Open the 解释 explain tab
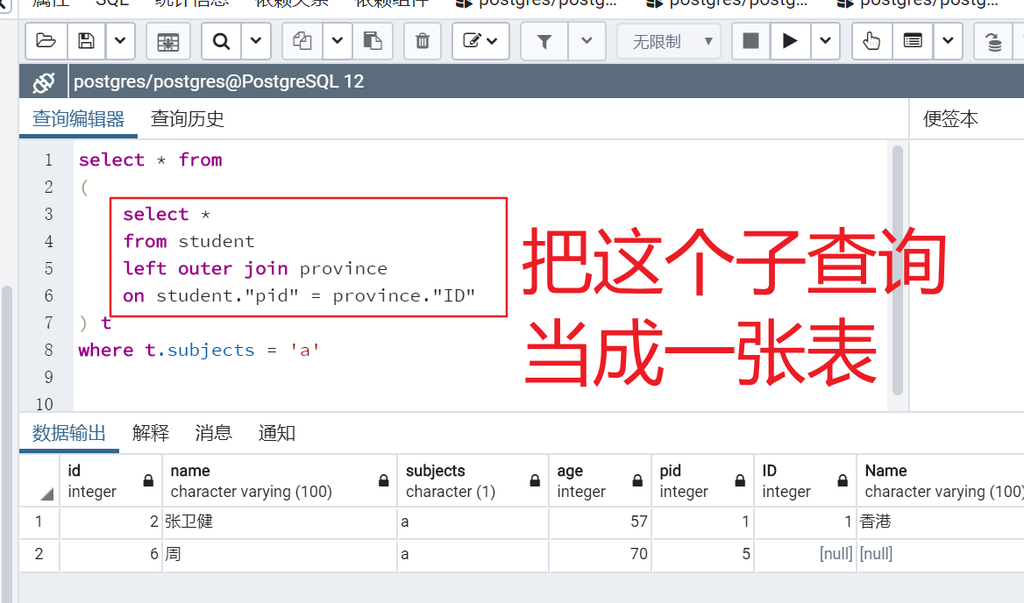Screen dimensions: 1024x603 pos(150,432)
